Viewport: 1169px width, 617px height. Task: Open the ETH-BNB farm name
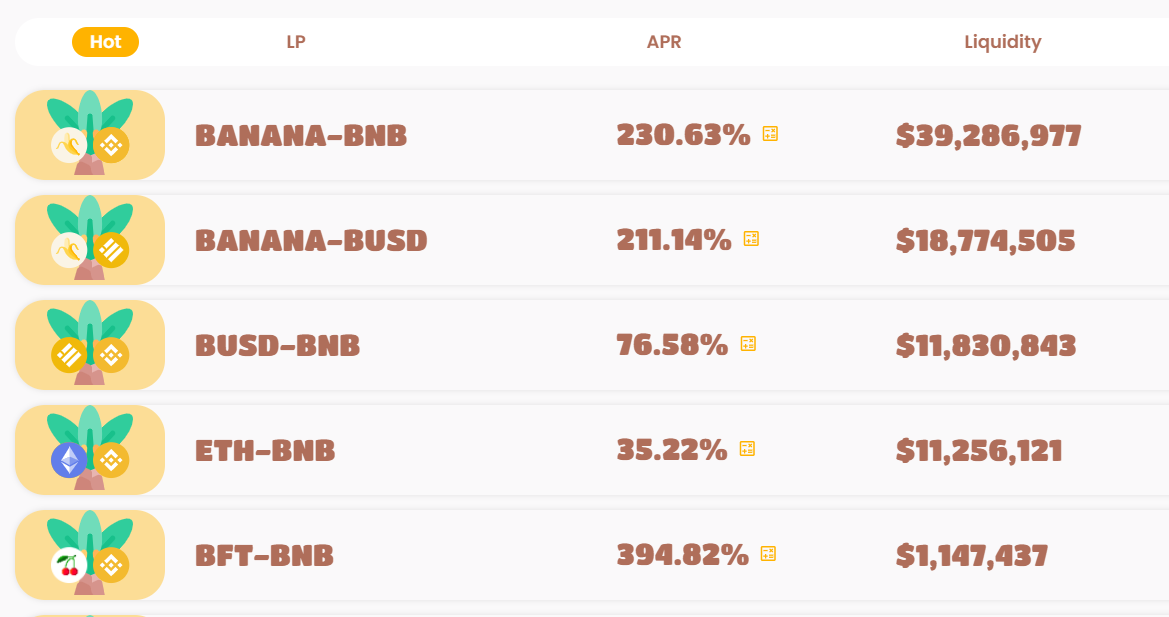point(265,451)
